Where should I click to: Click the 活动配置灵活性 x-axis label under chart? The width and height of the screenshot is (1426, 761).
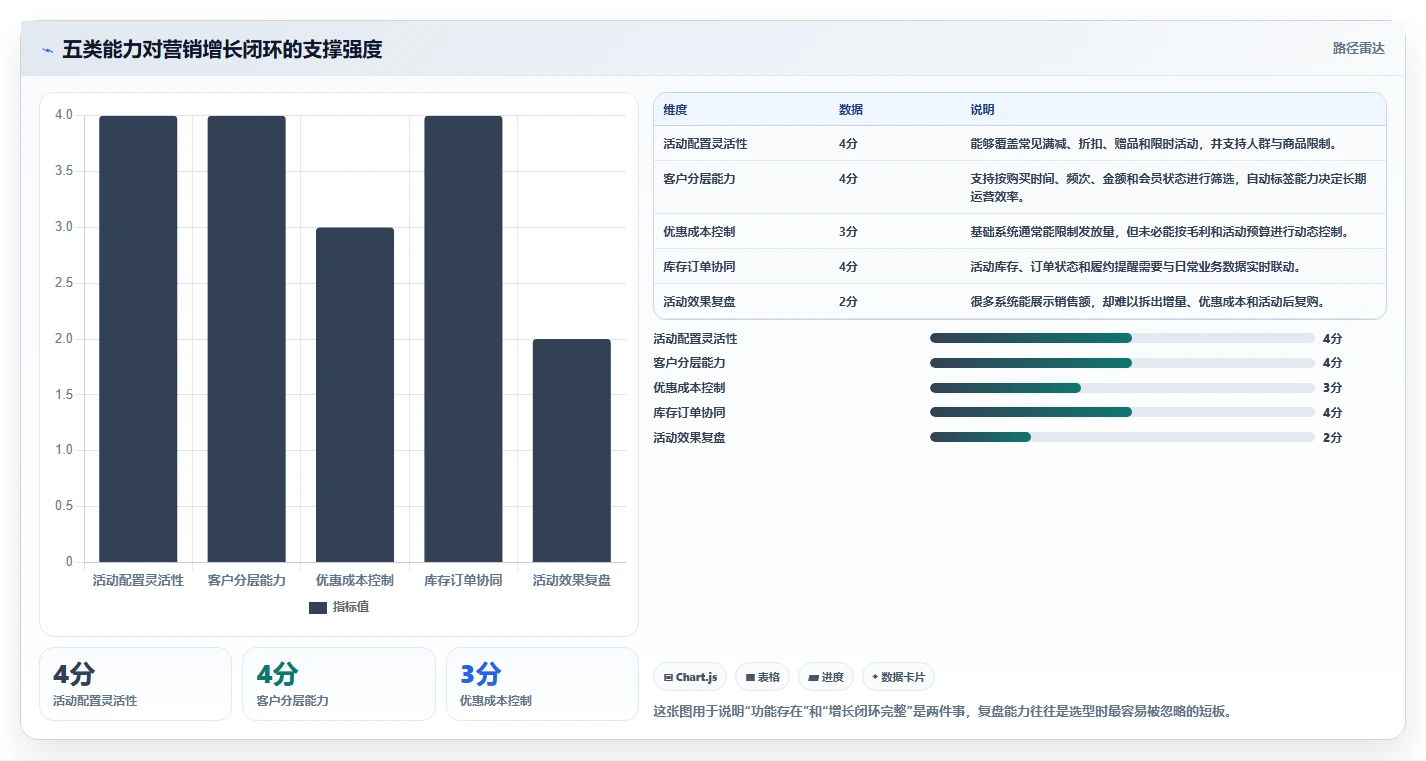coord(138,580)
